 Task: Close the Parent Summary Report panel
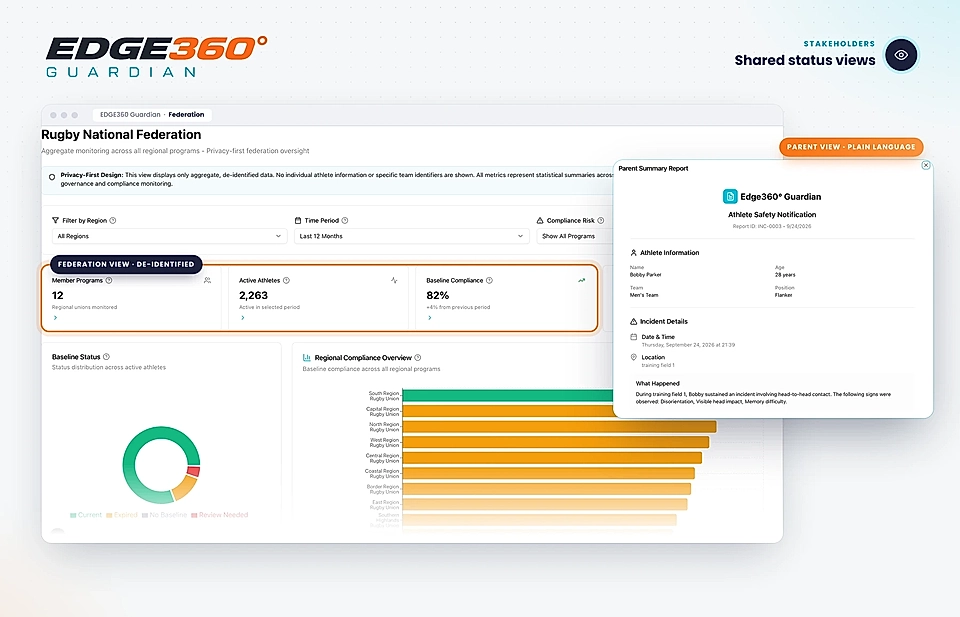926,165
